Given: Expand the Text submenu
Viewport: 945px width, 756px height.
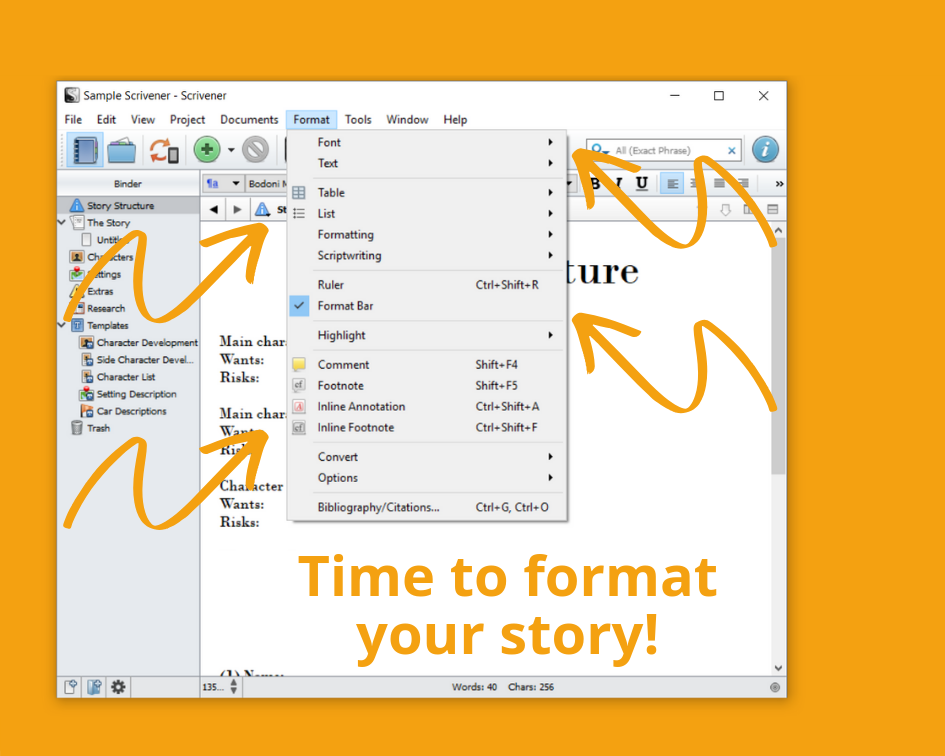Looking at the screenshot, I should [427, 163].
